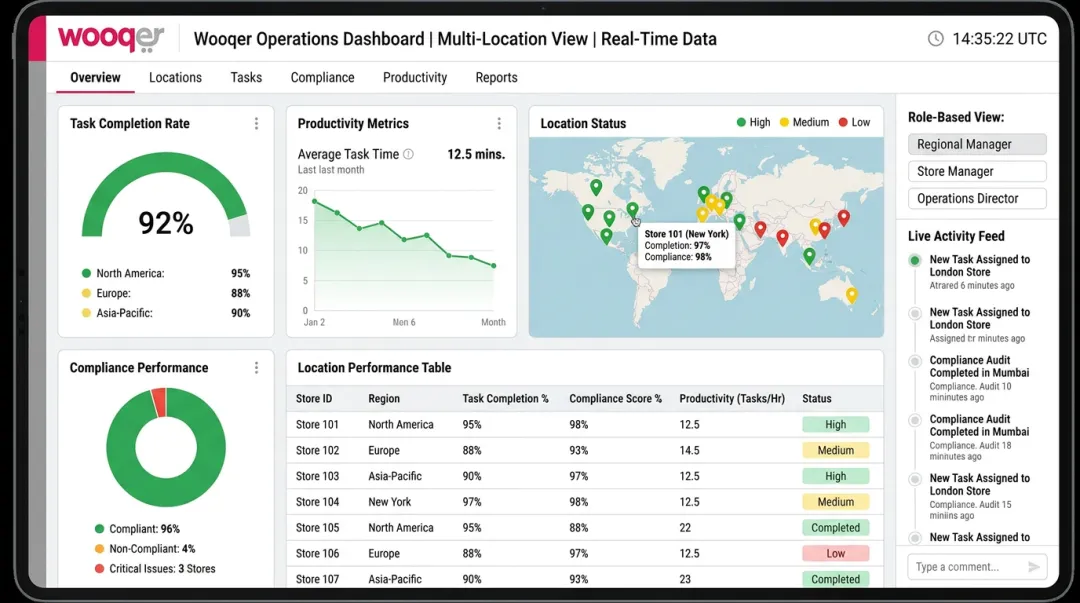
Task: Open the Productivity tab
Action: (x=415, y=78)
